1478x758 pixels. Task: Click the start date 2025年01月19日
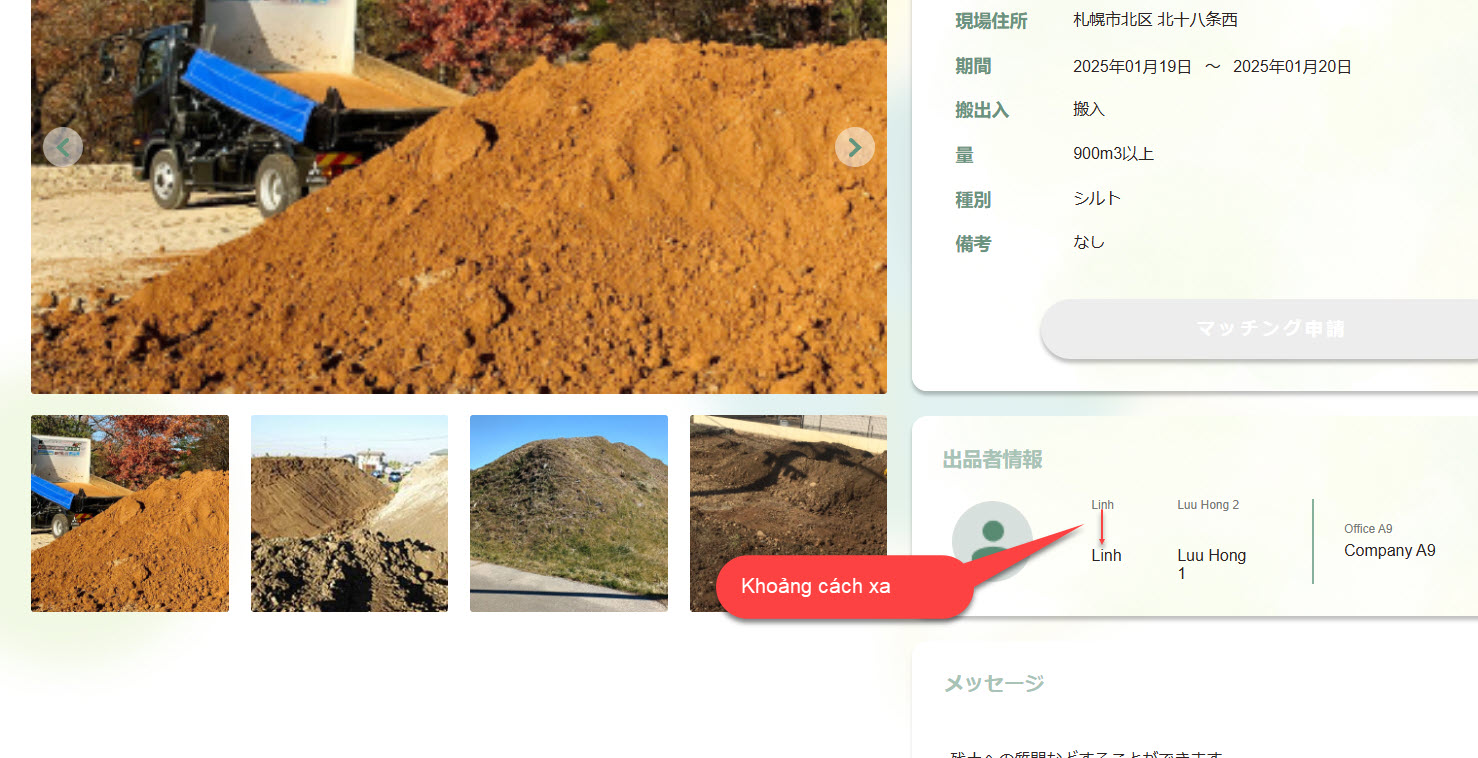tap(1132, 67)
